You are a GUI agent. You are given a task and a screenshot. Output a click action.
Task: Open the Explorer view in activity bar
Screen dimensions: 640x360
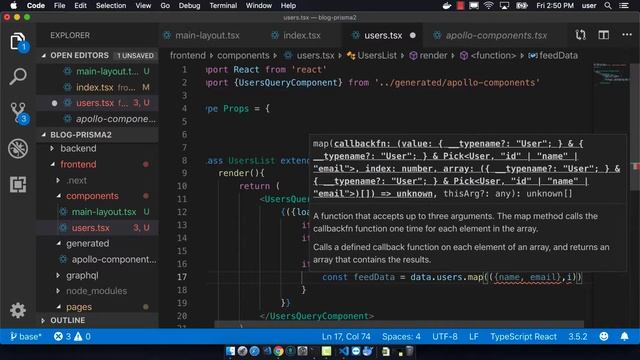(18, 42)
